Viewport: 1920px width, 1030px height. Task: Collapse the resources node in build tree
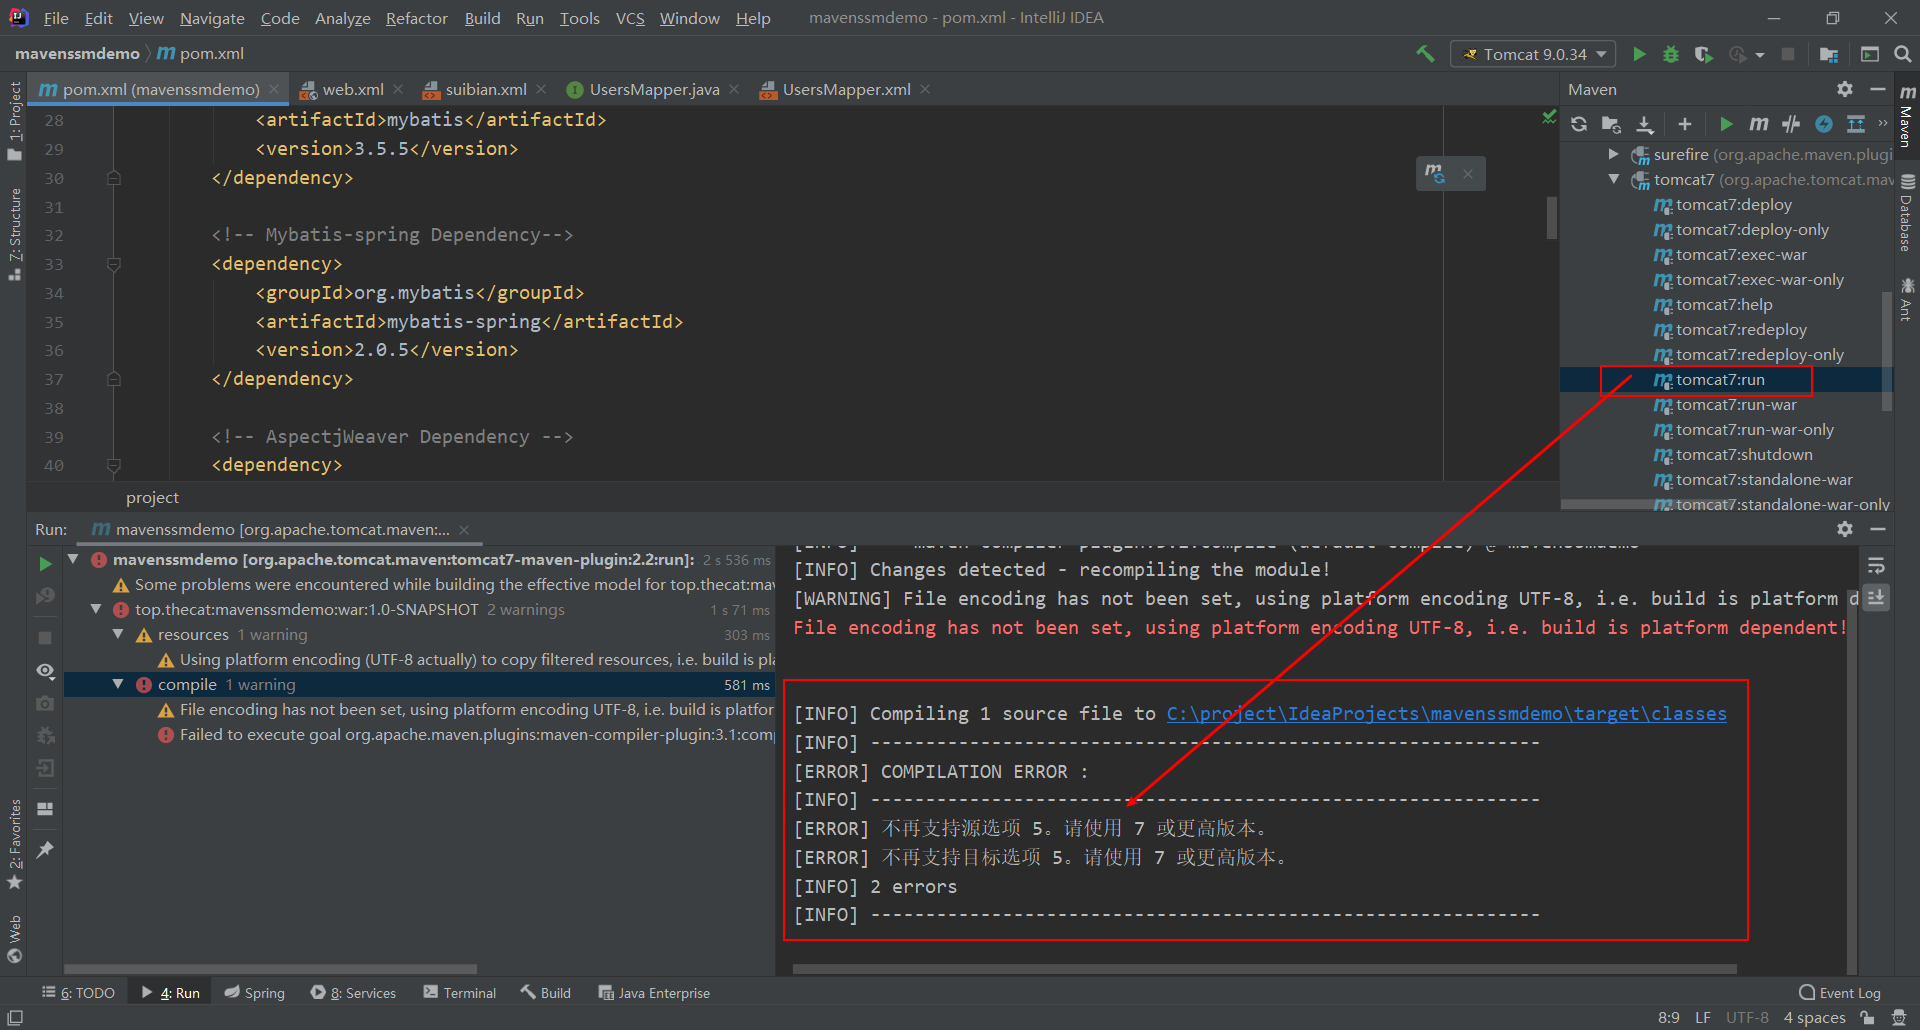(118, 634)
